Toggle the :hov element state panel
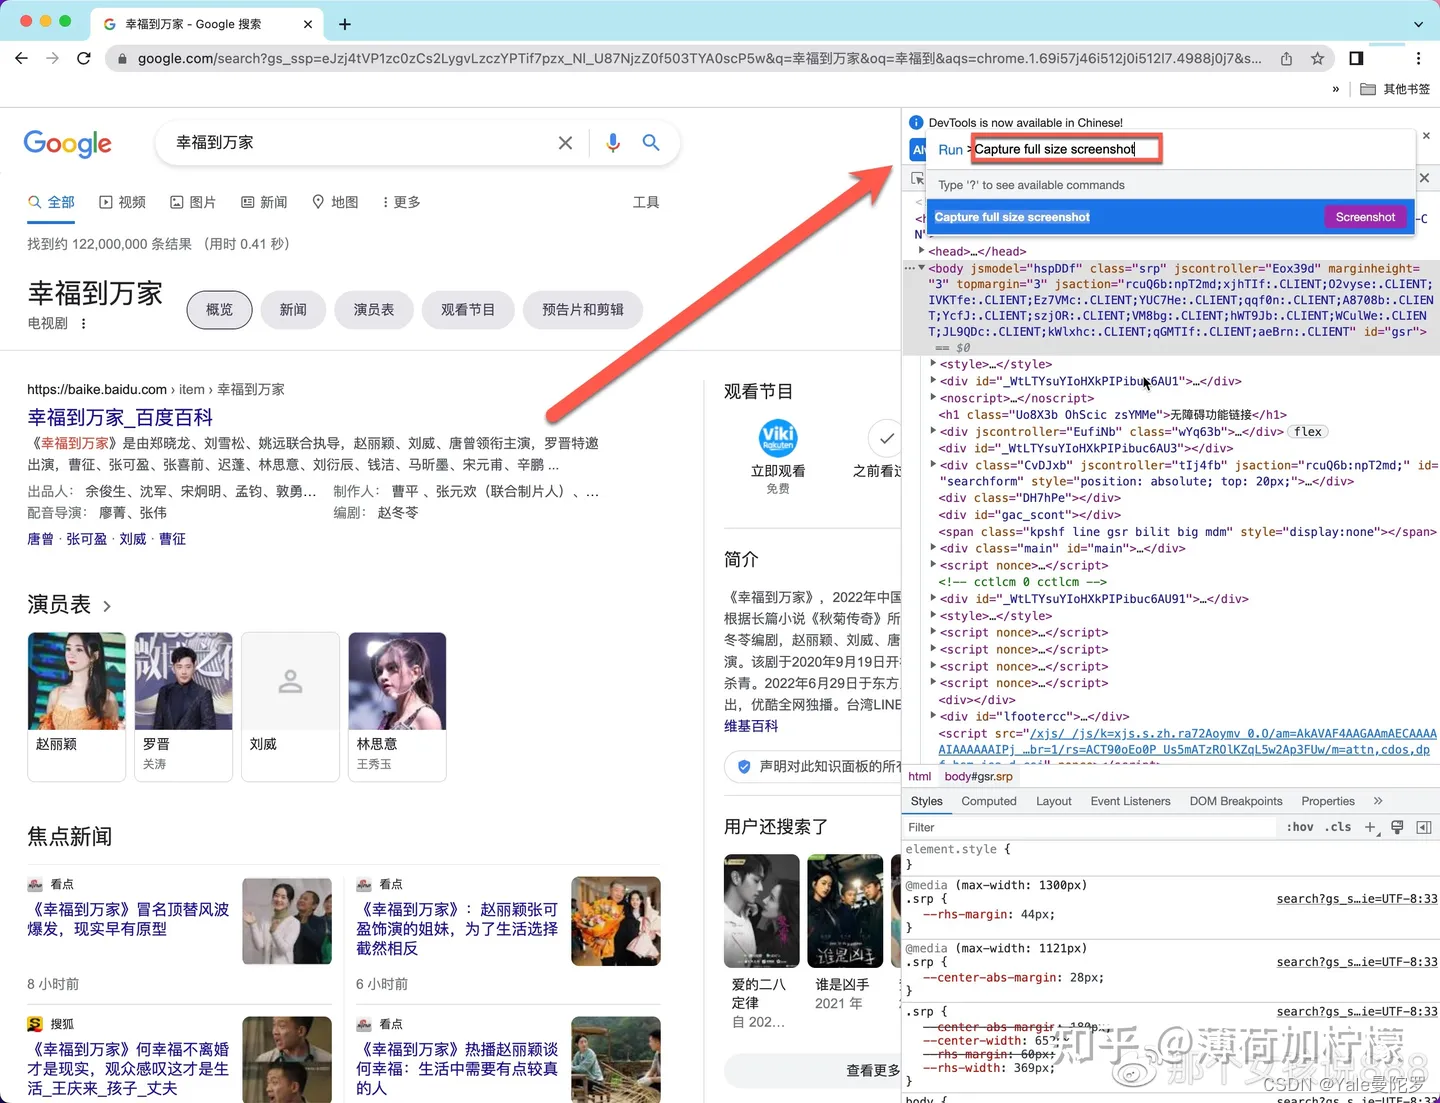The width and height of the screenshot is (1440, 1103). (x=1300, y=827)
